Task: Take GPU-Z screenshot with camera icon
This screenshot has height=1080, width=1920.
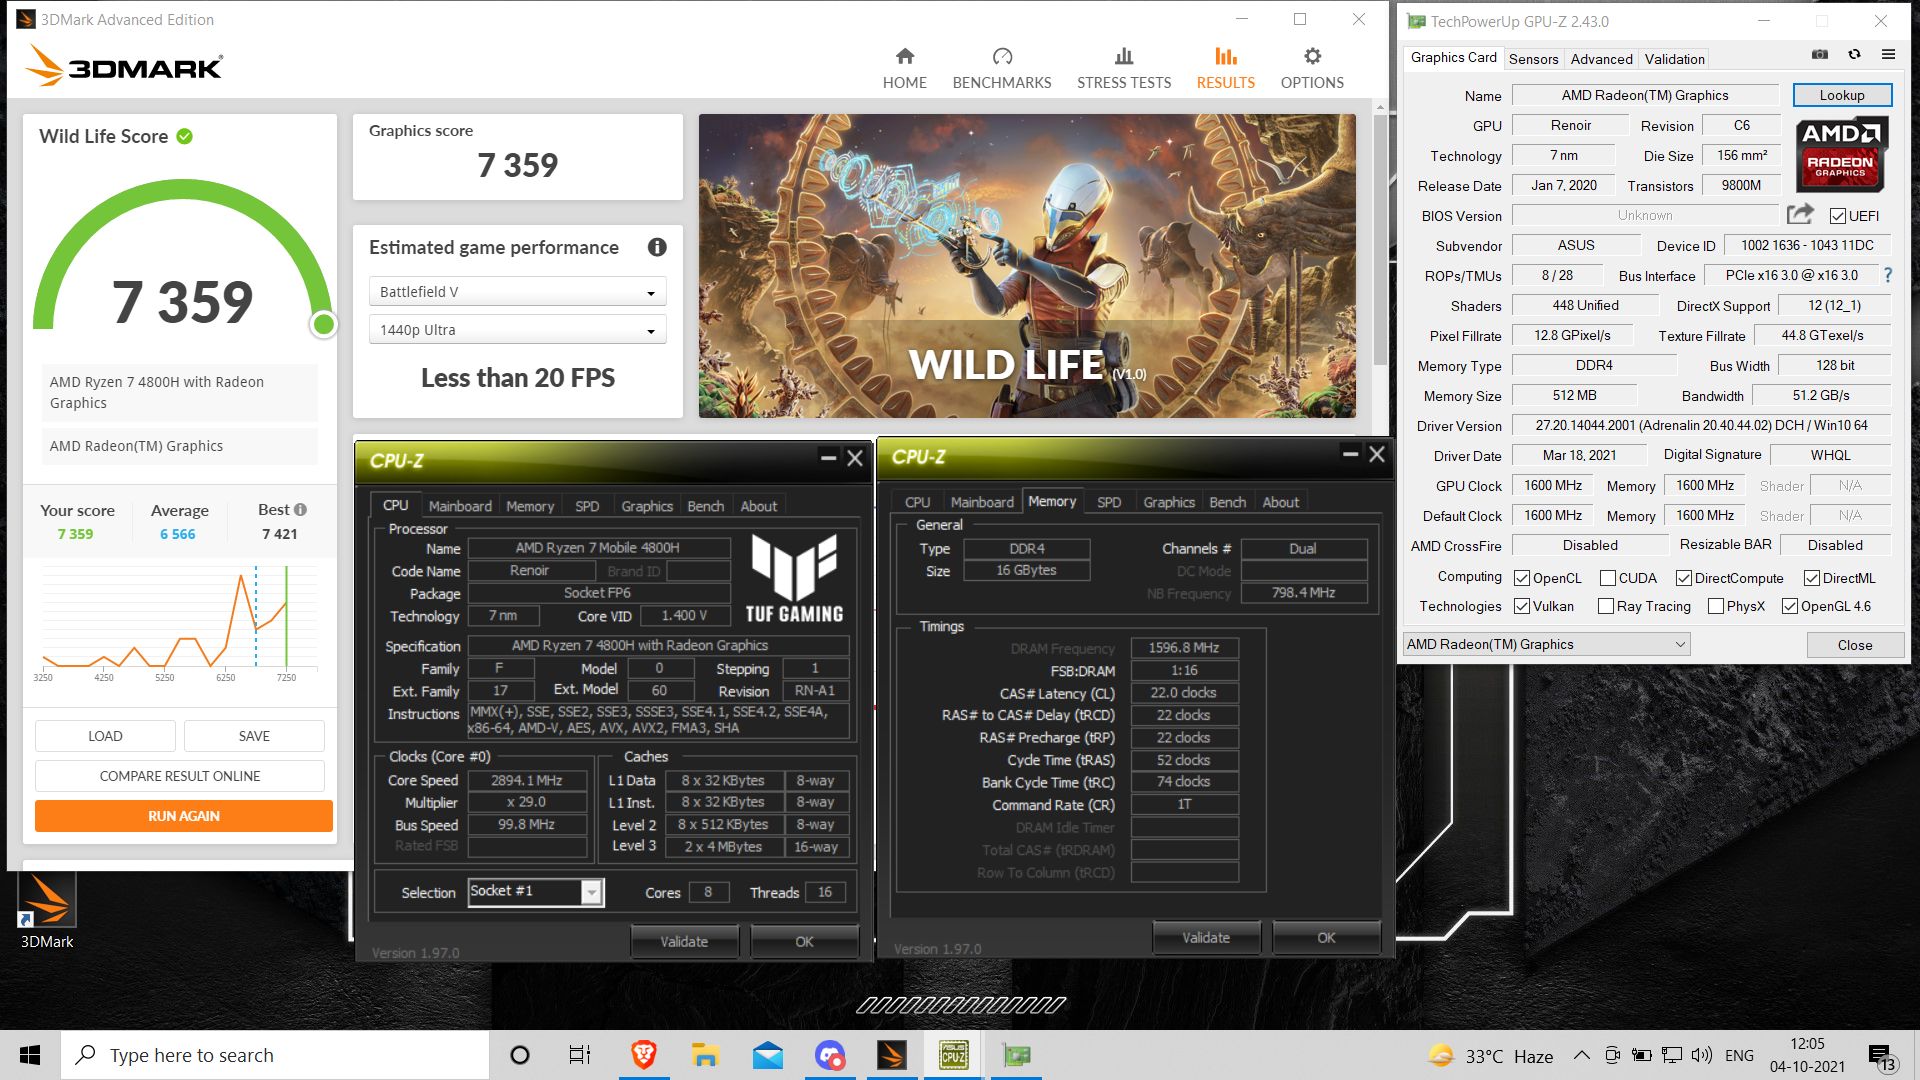Action: click(1820, 55)
